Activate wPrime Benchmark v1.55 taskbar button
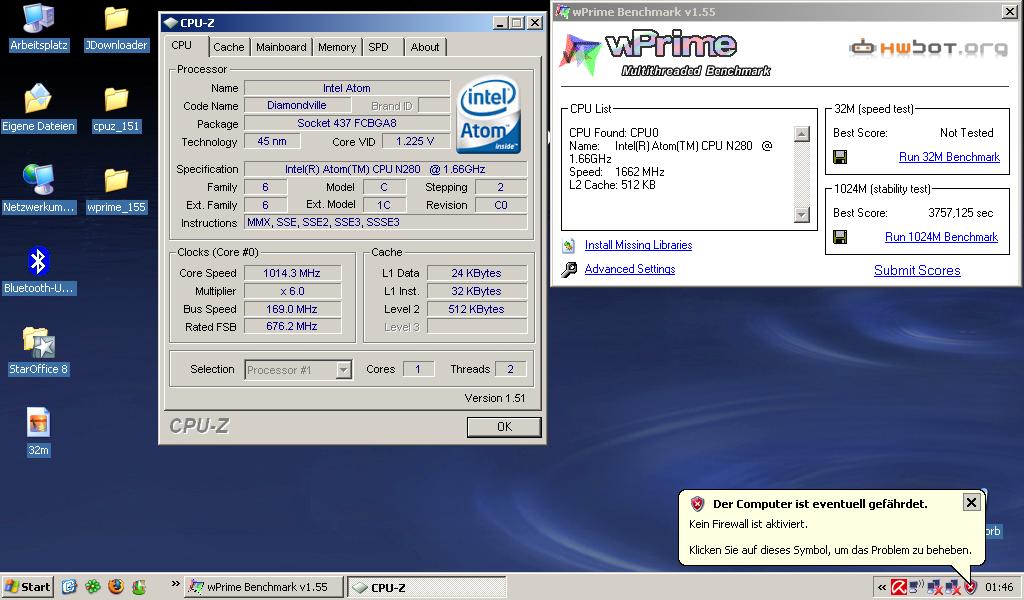Screen dimensions: 1024x600 [263, 587]
